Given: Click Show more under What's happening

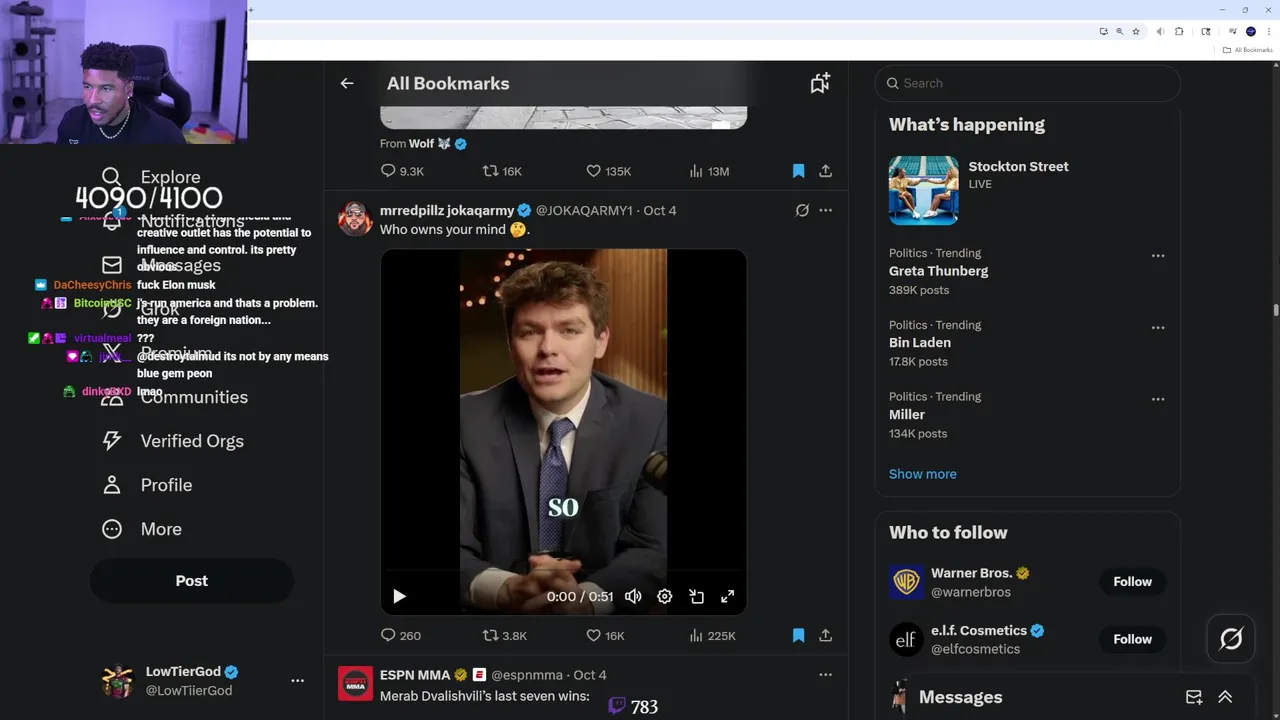Looking at the screenshot, I should click(x=922, y=474).
